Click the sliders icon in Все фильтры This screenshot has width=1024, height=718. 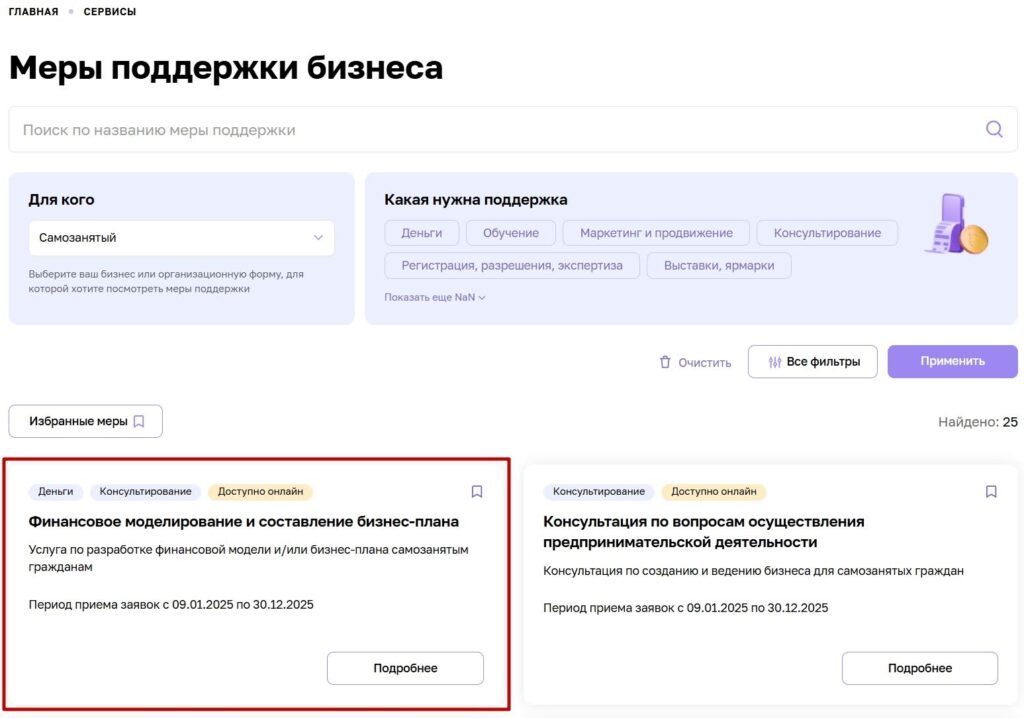tap(774, 362)
